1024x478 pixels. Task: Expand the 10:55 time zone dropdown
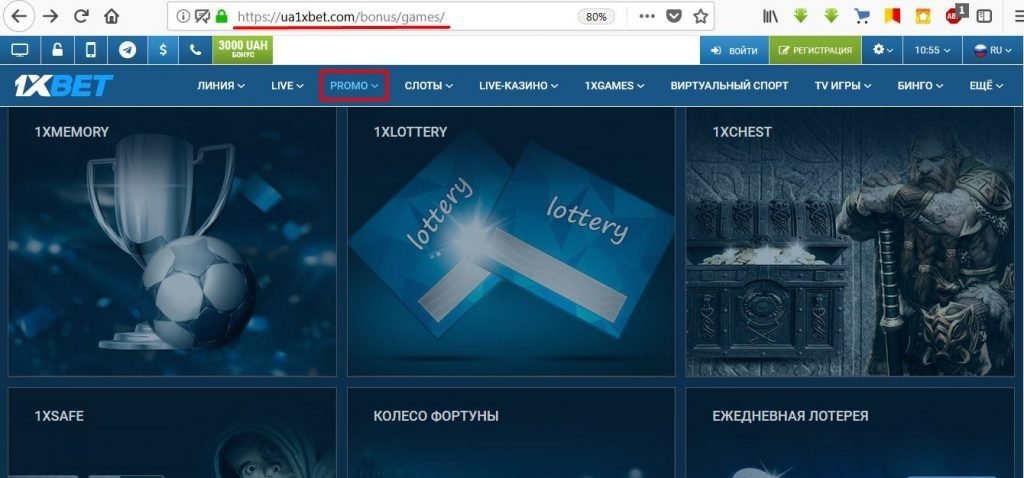point(933,50)
